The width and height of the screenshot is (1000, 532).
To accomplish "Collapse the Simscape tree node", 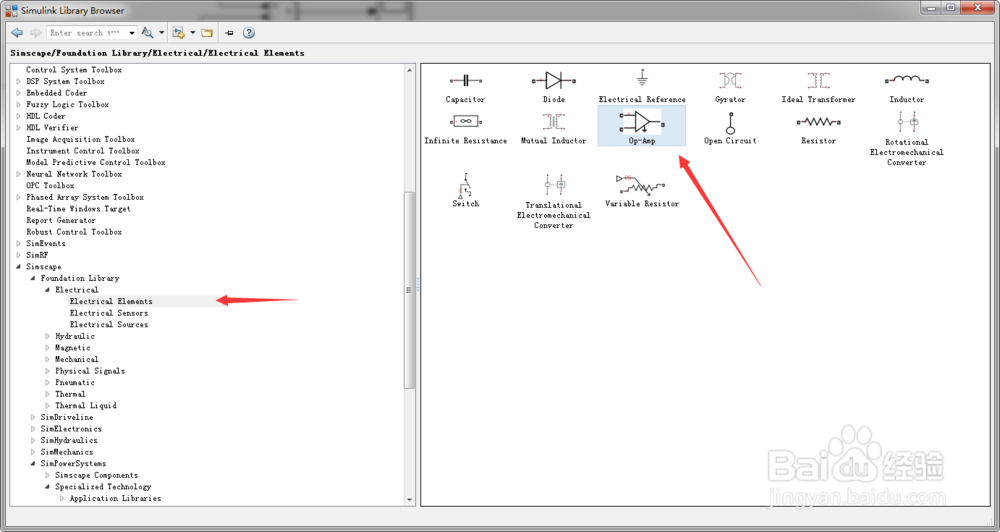I will pyautogui.click(x=18, y=267).
